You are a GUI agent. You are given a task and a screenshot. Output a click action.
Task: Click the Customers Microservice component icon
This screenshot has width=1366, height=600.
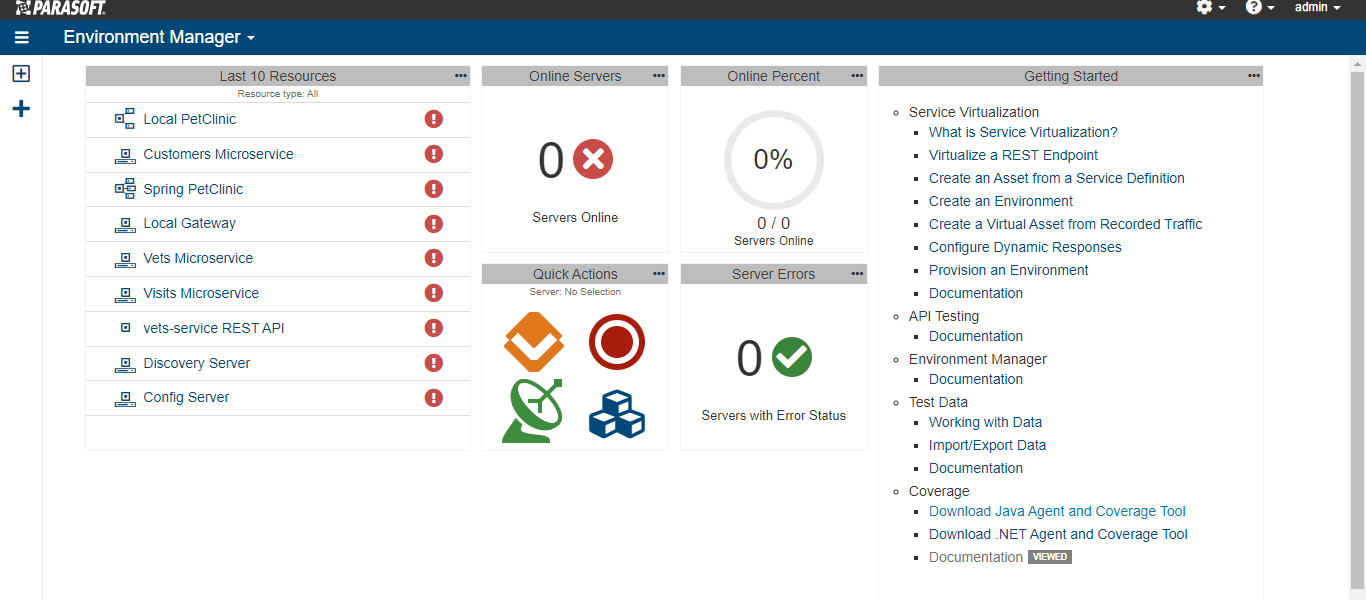(x=125, y=155)
